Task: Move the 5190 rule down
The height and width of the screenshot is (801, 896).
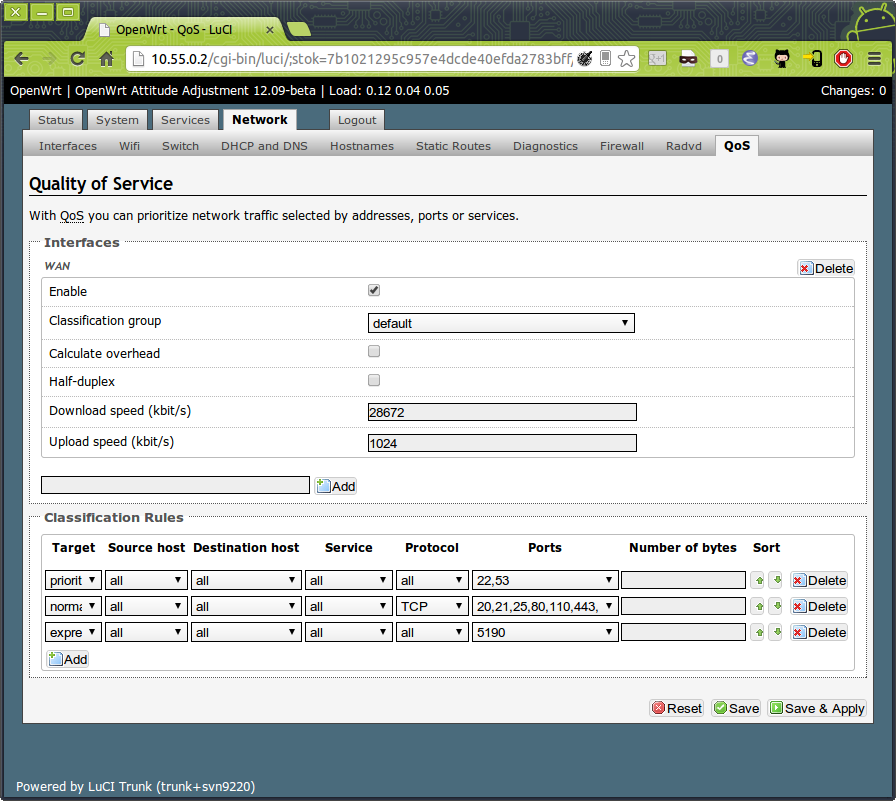Action: [x=777, y=632]
